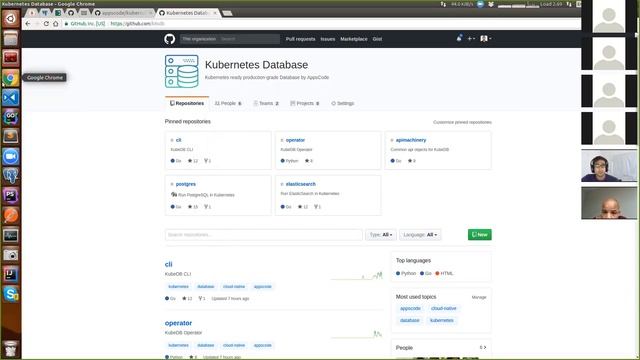Open Marketplace in the header
This screenshot has width=640, height=360.
point(354,39)
